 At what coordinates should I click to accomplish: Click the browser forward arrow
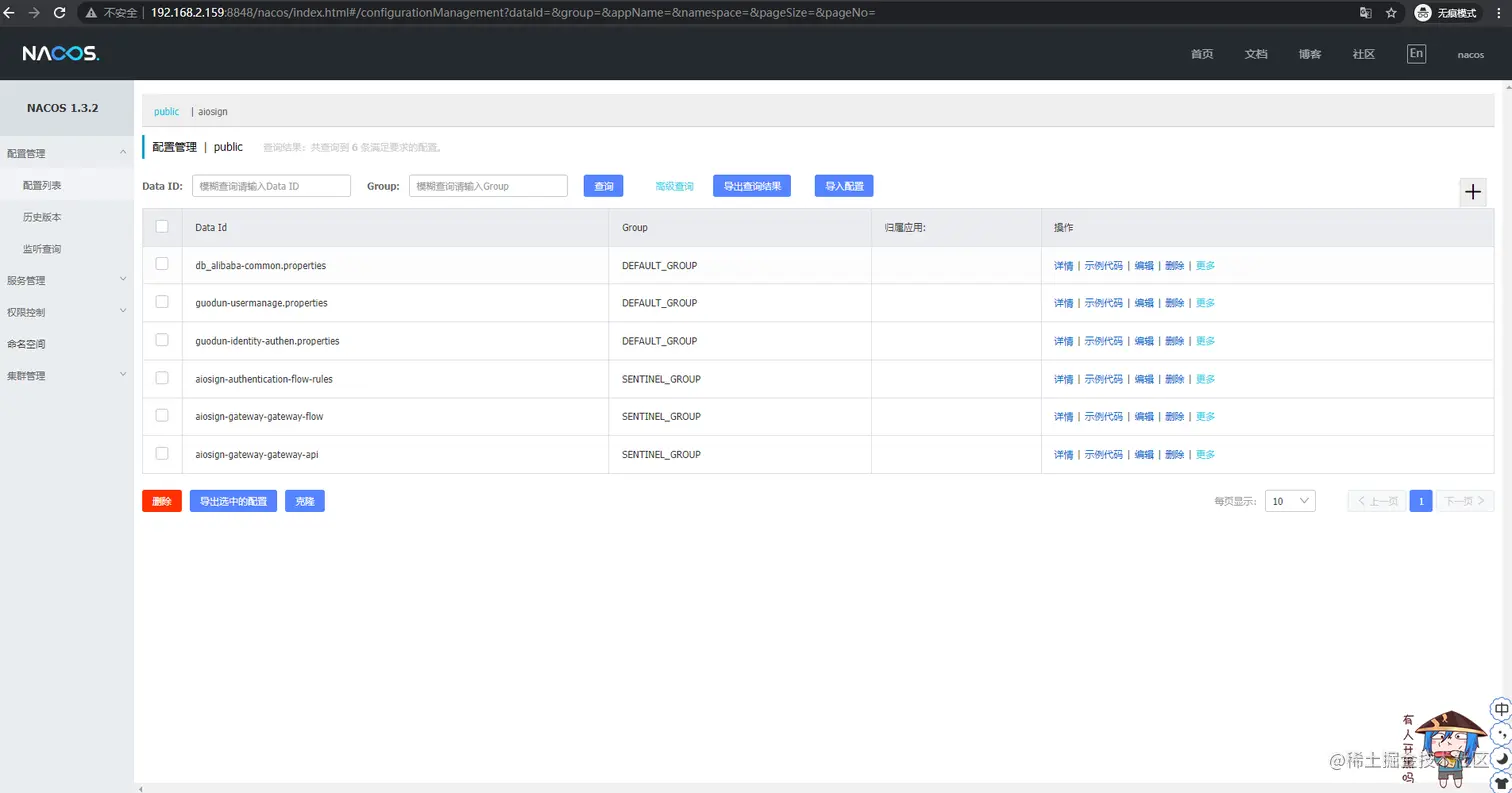[35, 13]
